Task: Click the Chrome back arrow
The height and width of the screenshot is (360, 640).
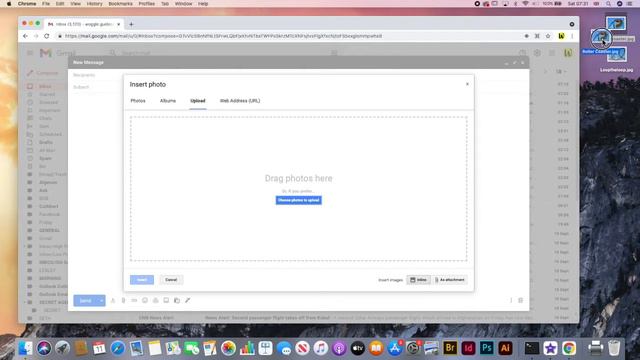Action: pos(25,36)
